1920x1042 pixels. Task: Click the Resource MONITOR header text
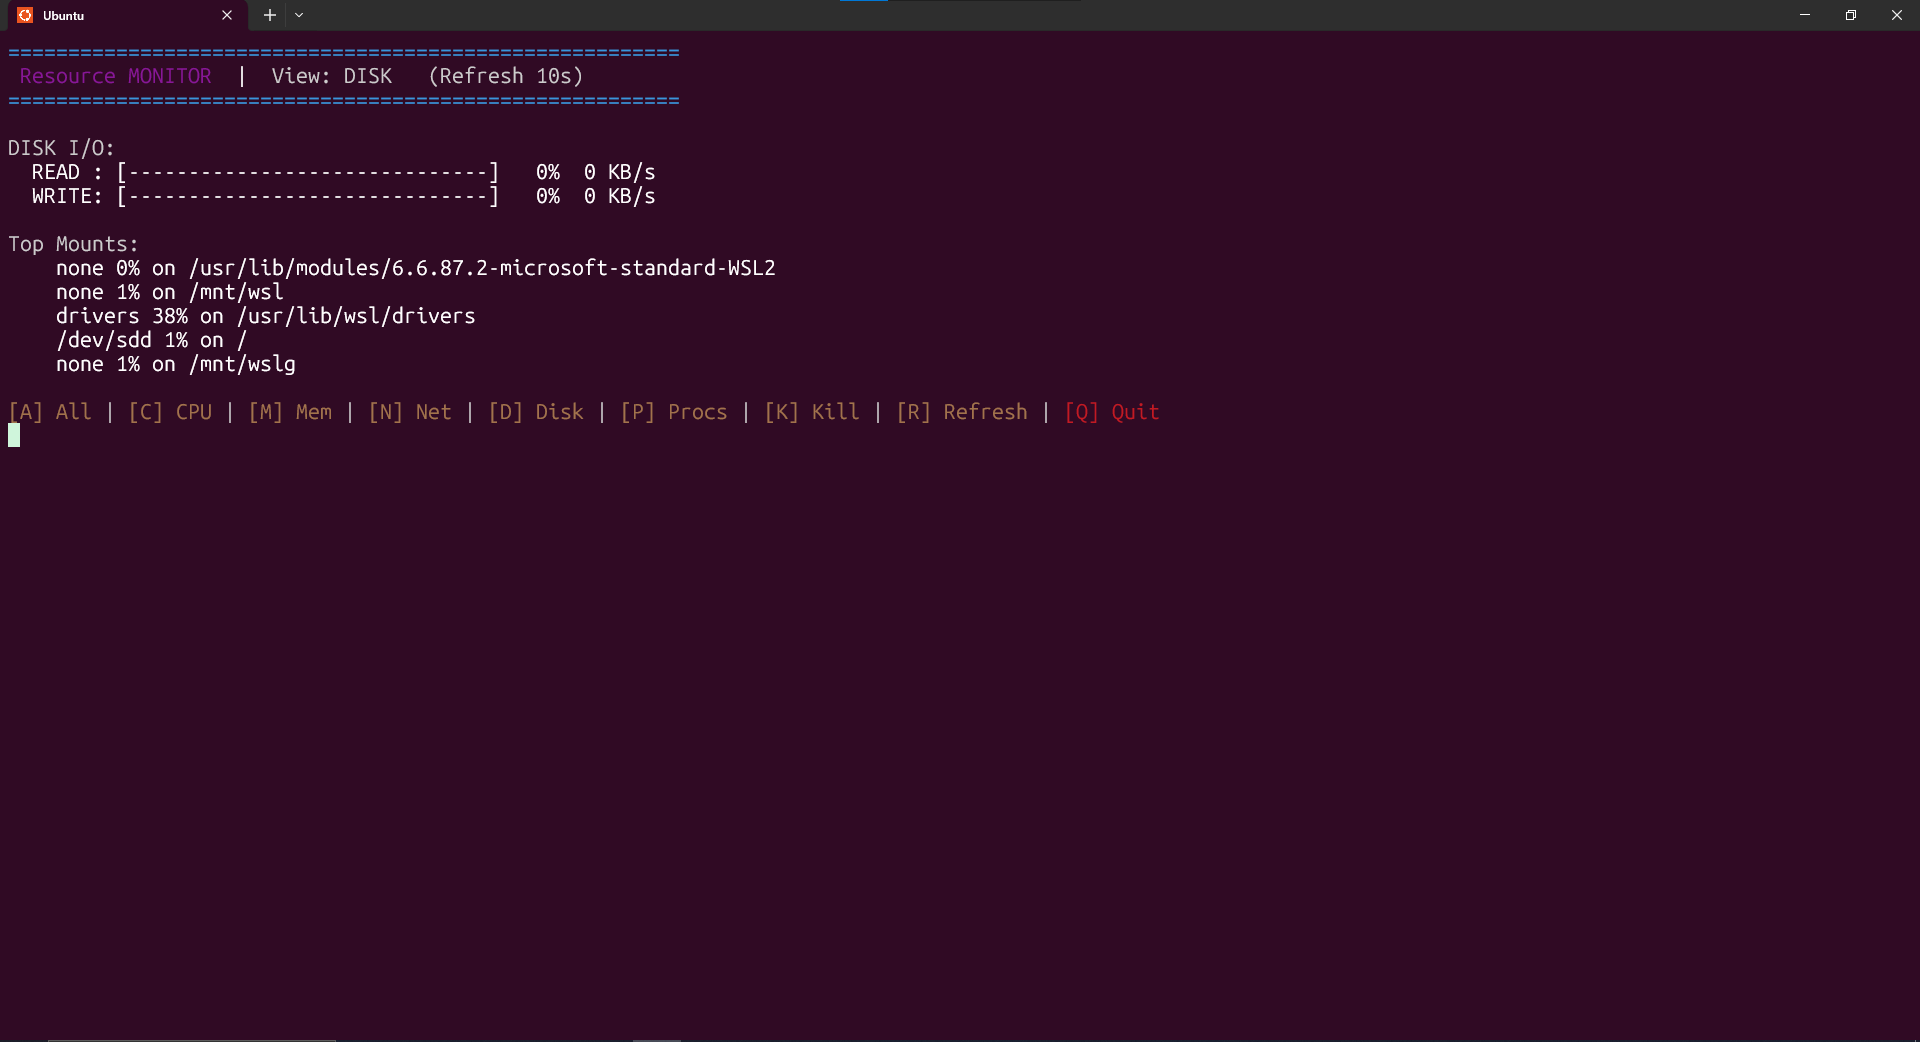tap(115, 75)
